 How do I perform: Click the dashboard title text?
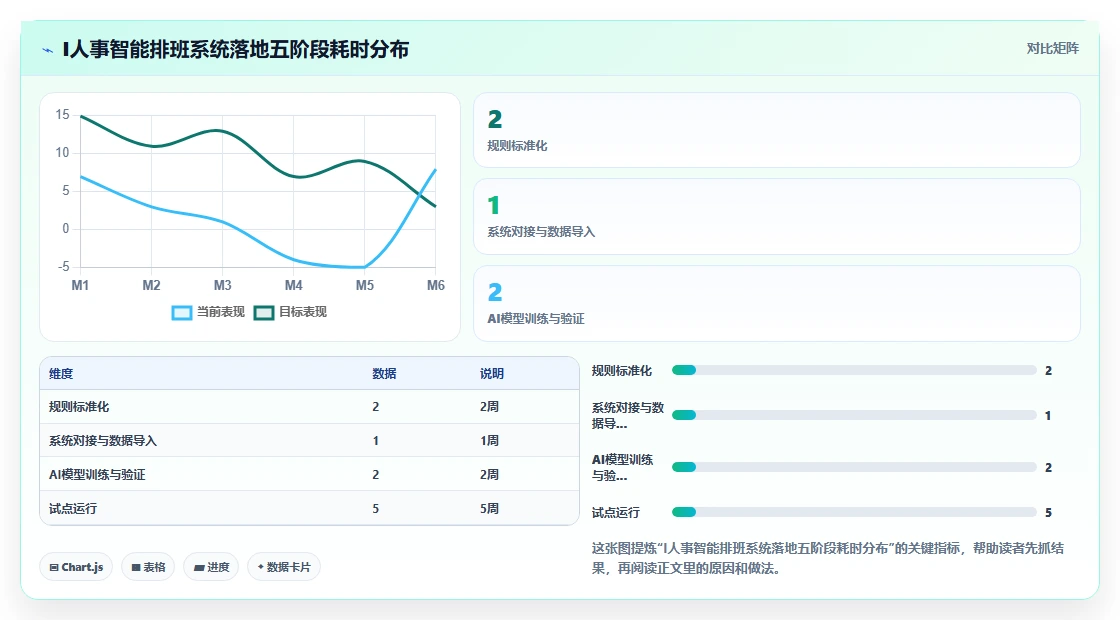click(236, 49)
